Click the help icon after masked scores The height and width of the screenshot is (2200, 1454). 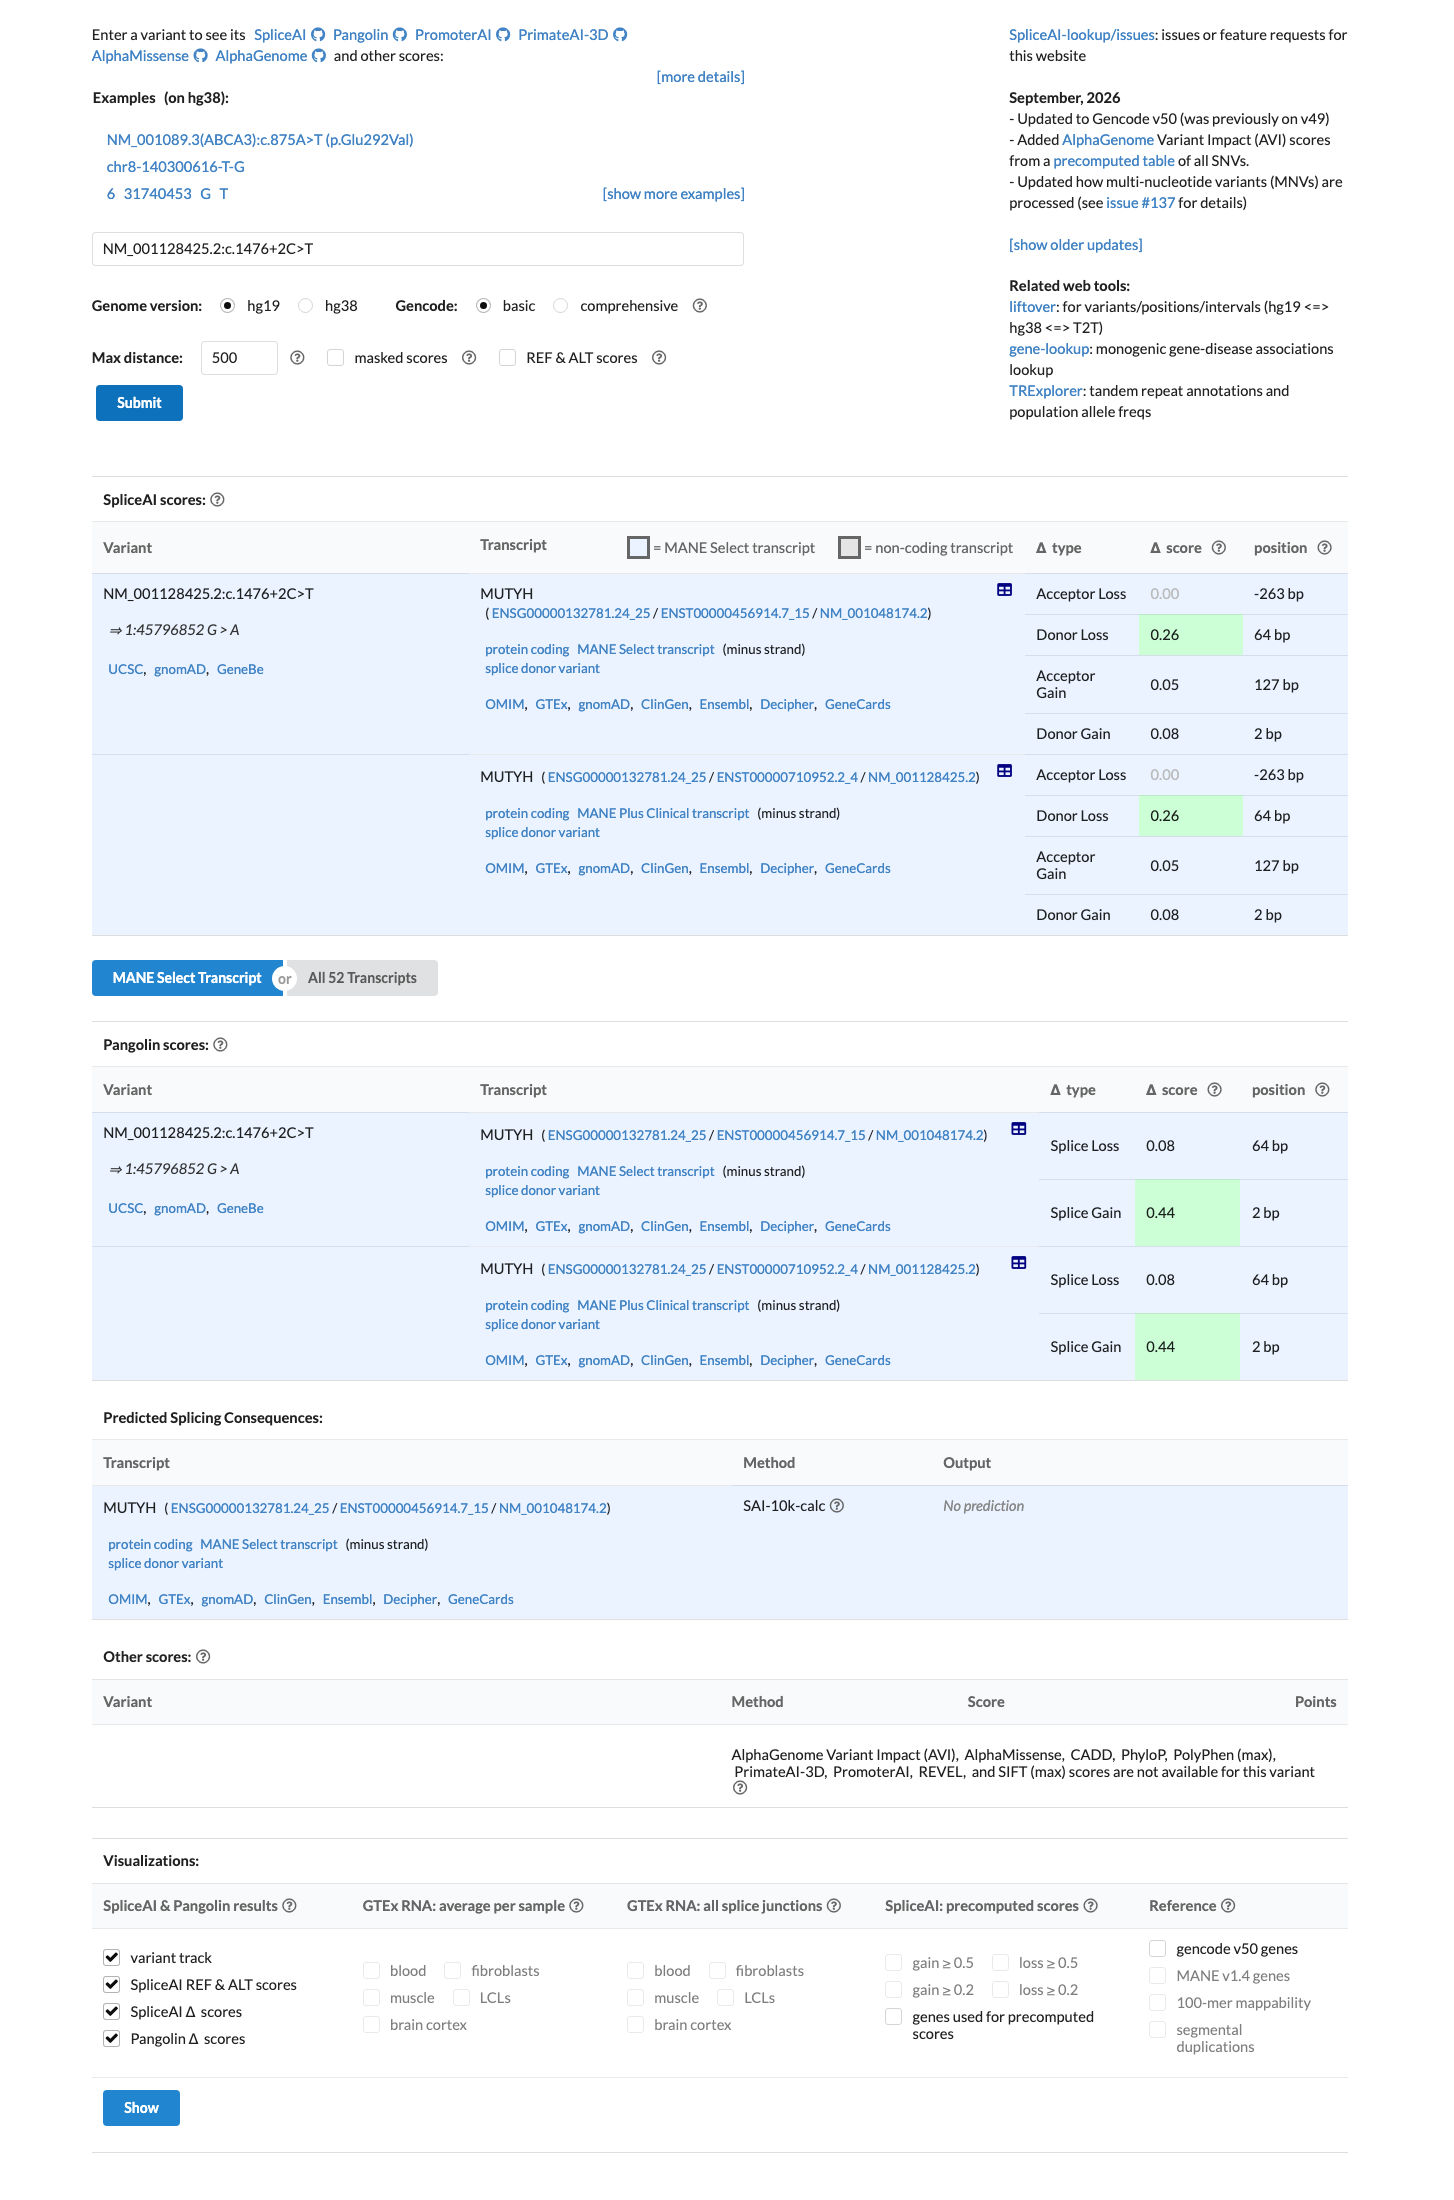point(469,358)
